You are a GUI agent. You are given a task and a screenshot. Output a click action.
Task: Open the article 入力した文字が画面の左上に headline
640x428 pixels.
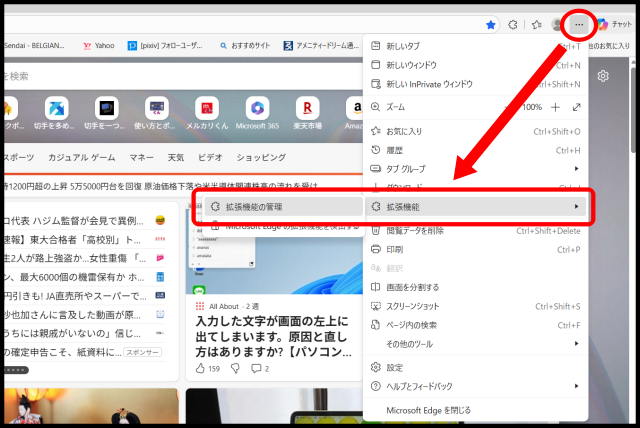[273, 337]
